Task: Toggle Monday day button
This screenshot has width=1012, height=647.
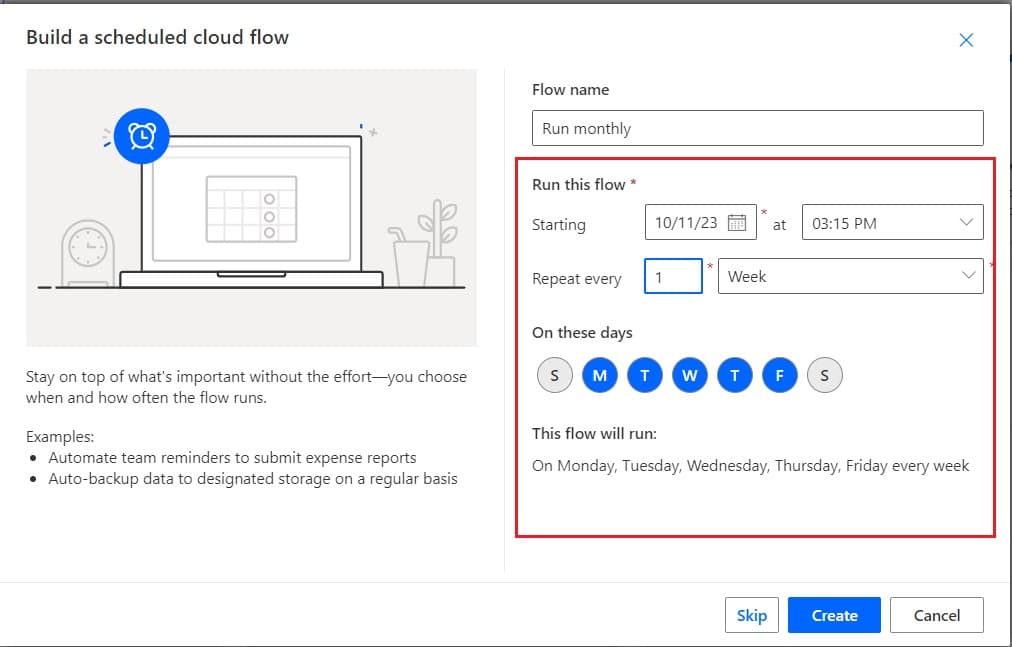Action: [x=600, y=375]
